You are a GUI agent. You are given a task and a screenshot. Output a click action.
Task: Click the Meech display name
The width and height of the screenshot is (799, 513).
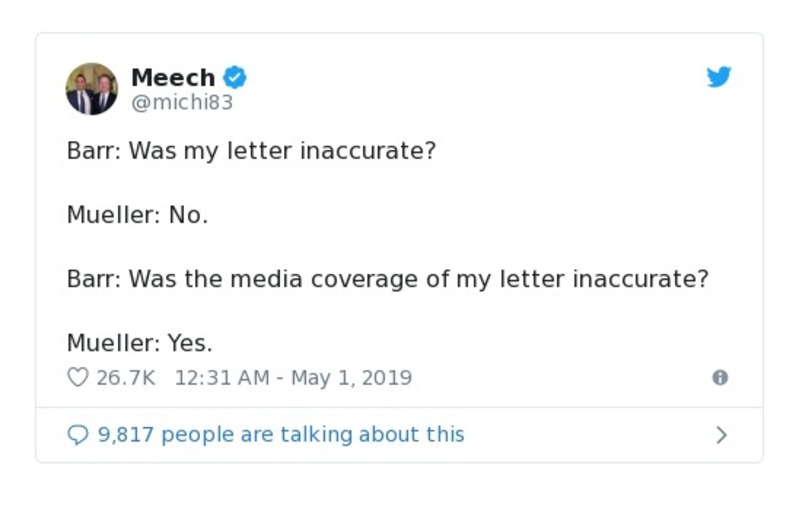(173, 77)
